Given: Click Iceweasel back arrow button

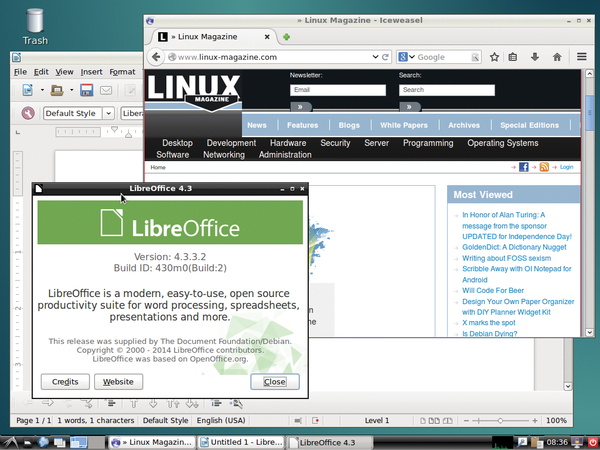Looking at the screenshot, I should tap(156, 57).
